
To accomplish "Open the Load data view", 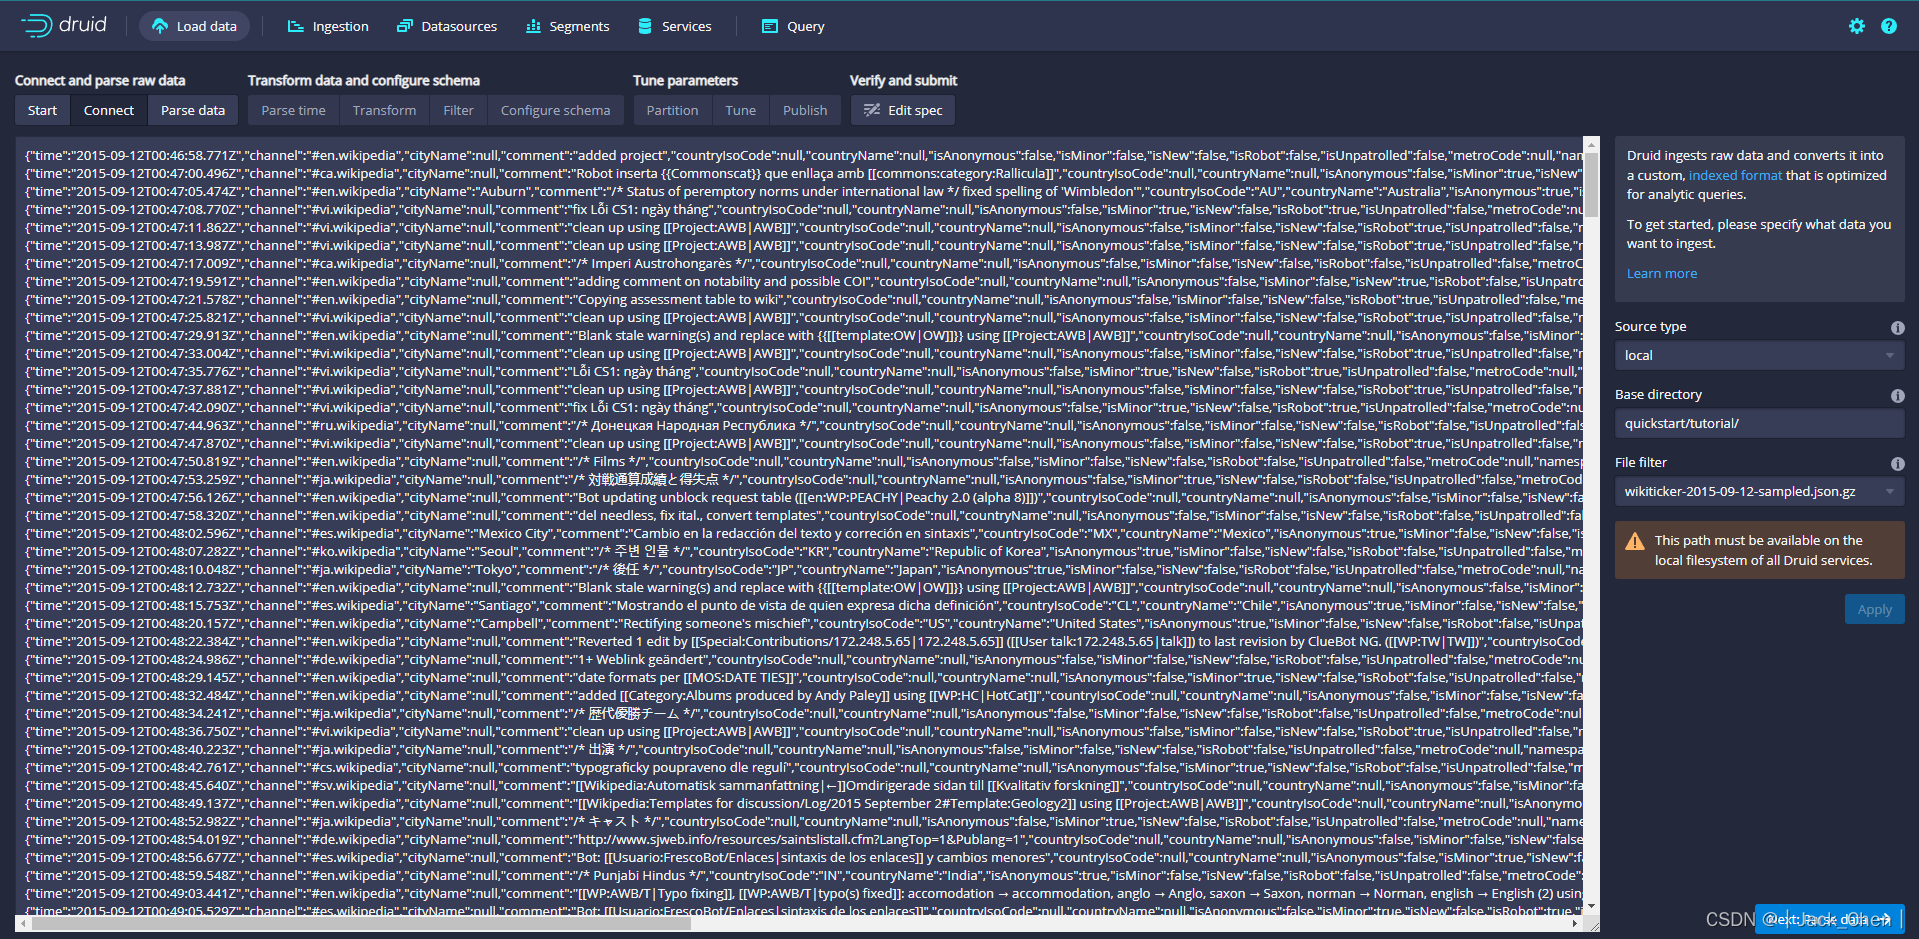I will point(195,26).
